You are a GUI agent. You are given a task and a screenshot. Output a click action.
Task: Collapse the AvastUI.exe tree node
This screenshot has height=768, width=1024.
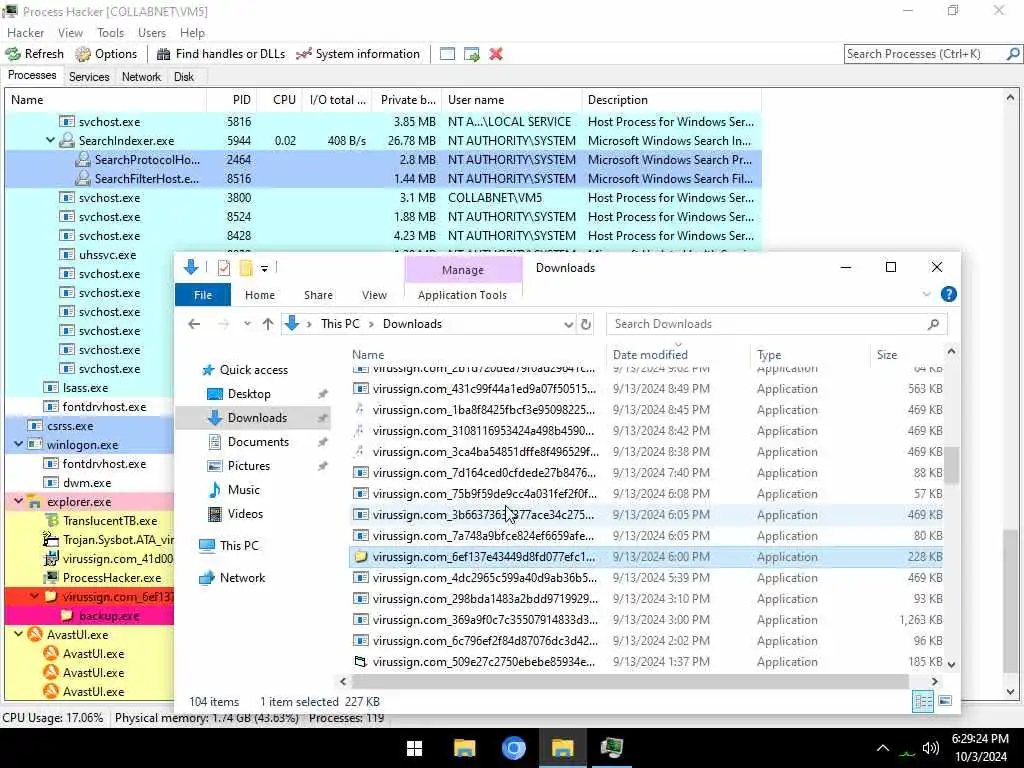point(18,634)
